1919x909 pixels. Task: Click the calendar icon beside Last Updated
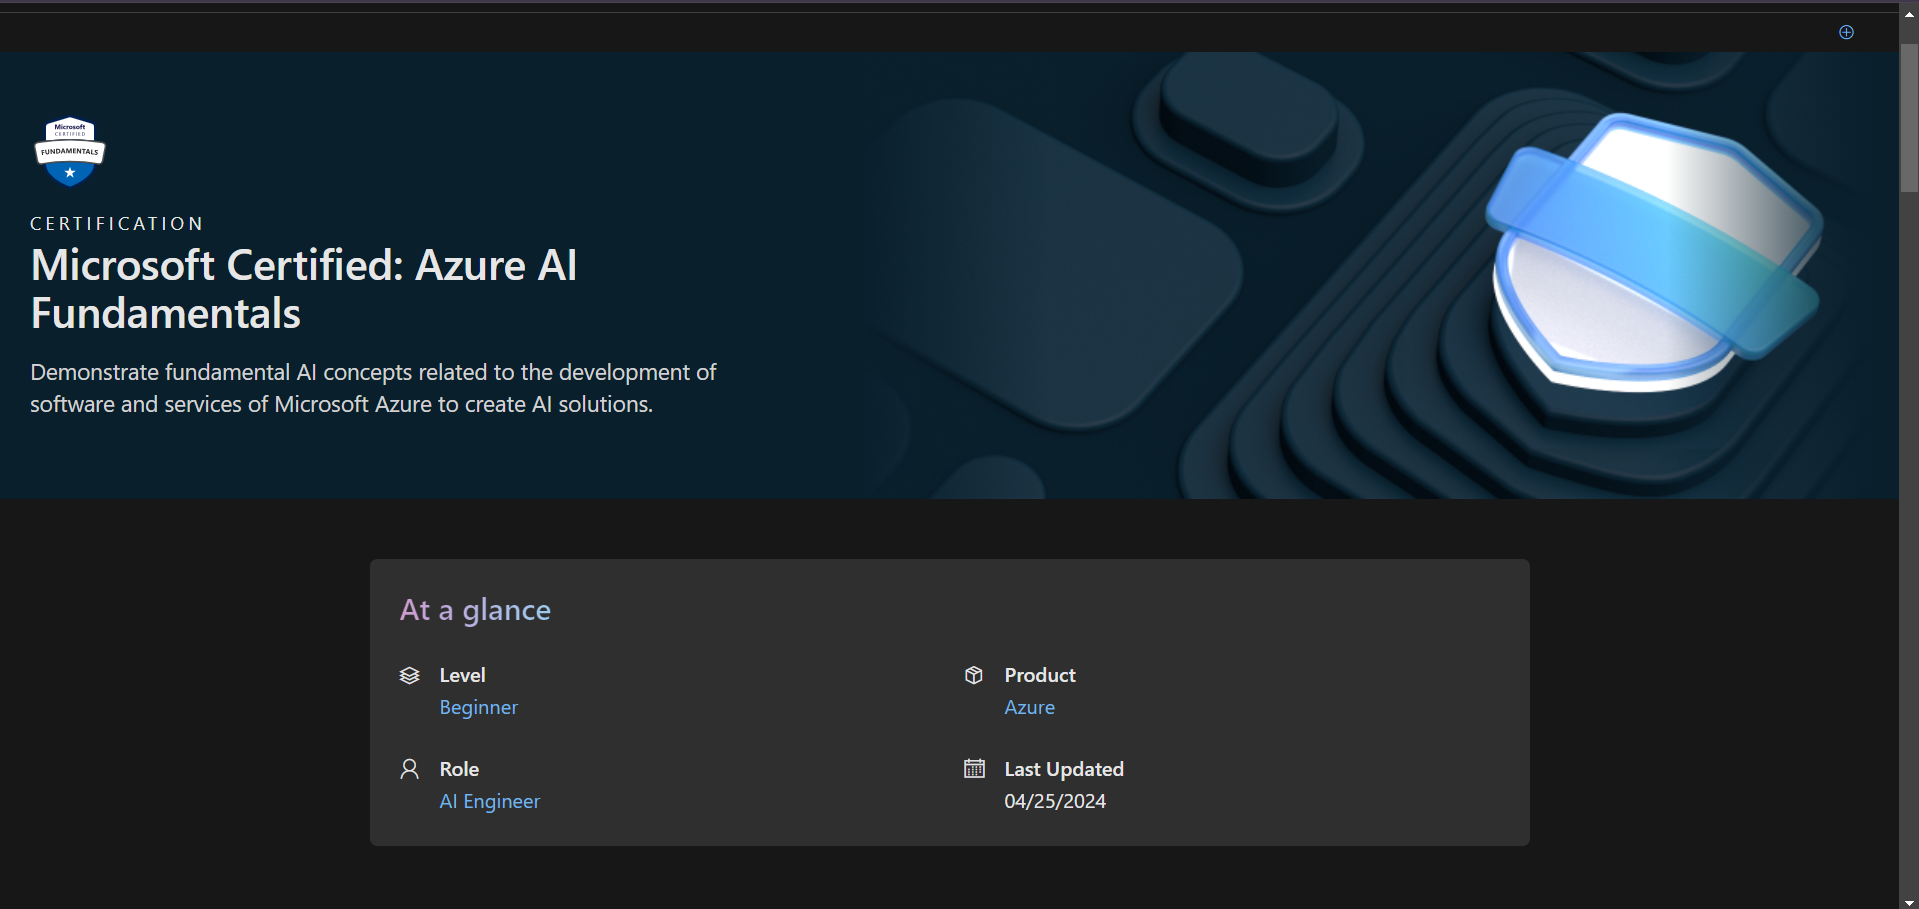974,768
